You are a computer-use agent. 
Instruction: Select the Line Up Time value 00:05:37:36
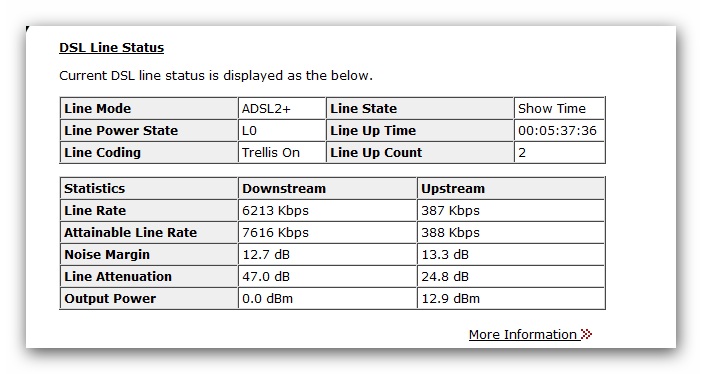(557, 130)
